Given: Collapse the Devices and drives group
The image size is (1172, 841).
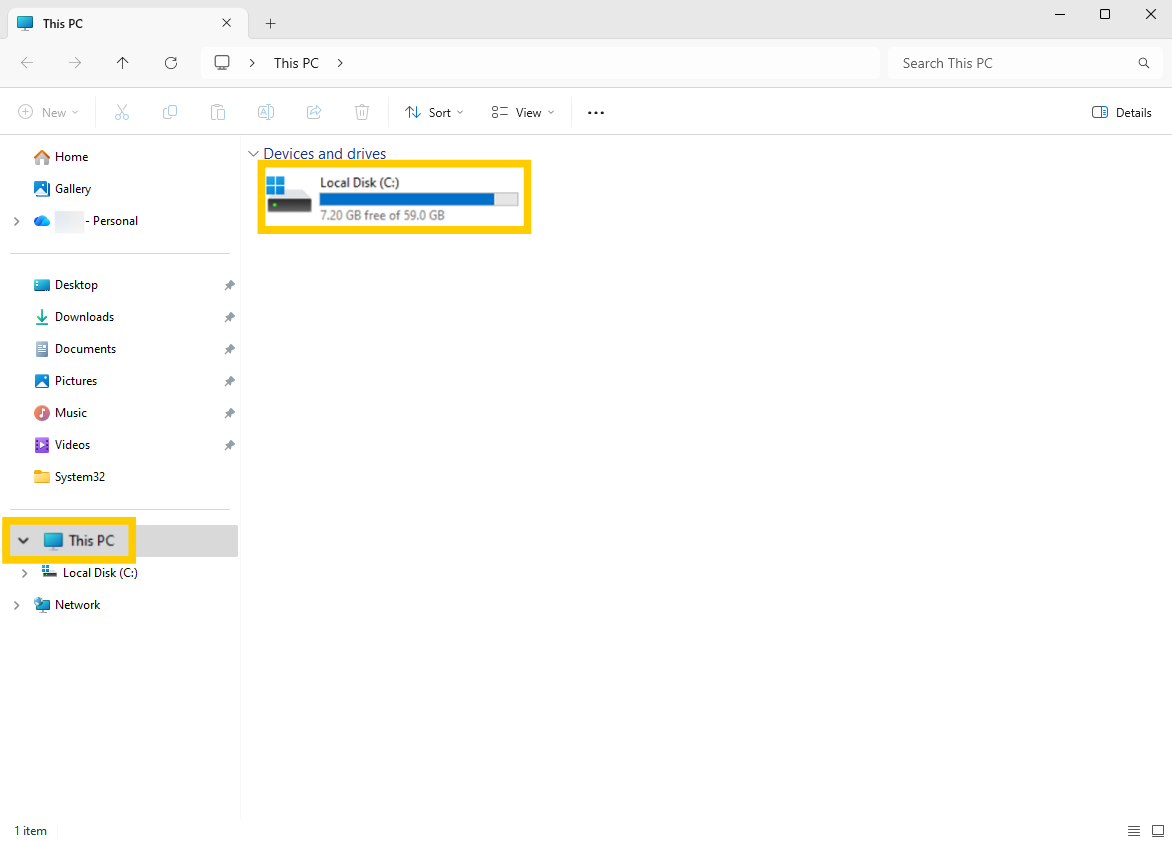Looking at the screenshot, I should 253,154.
